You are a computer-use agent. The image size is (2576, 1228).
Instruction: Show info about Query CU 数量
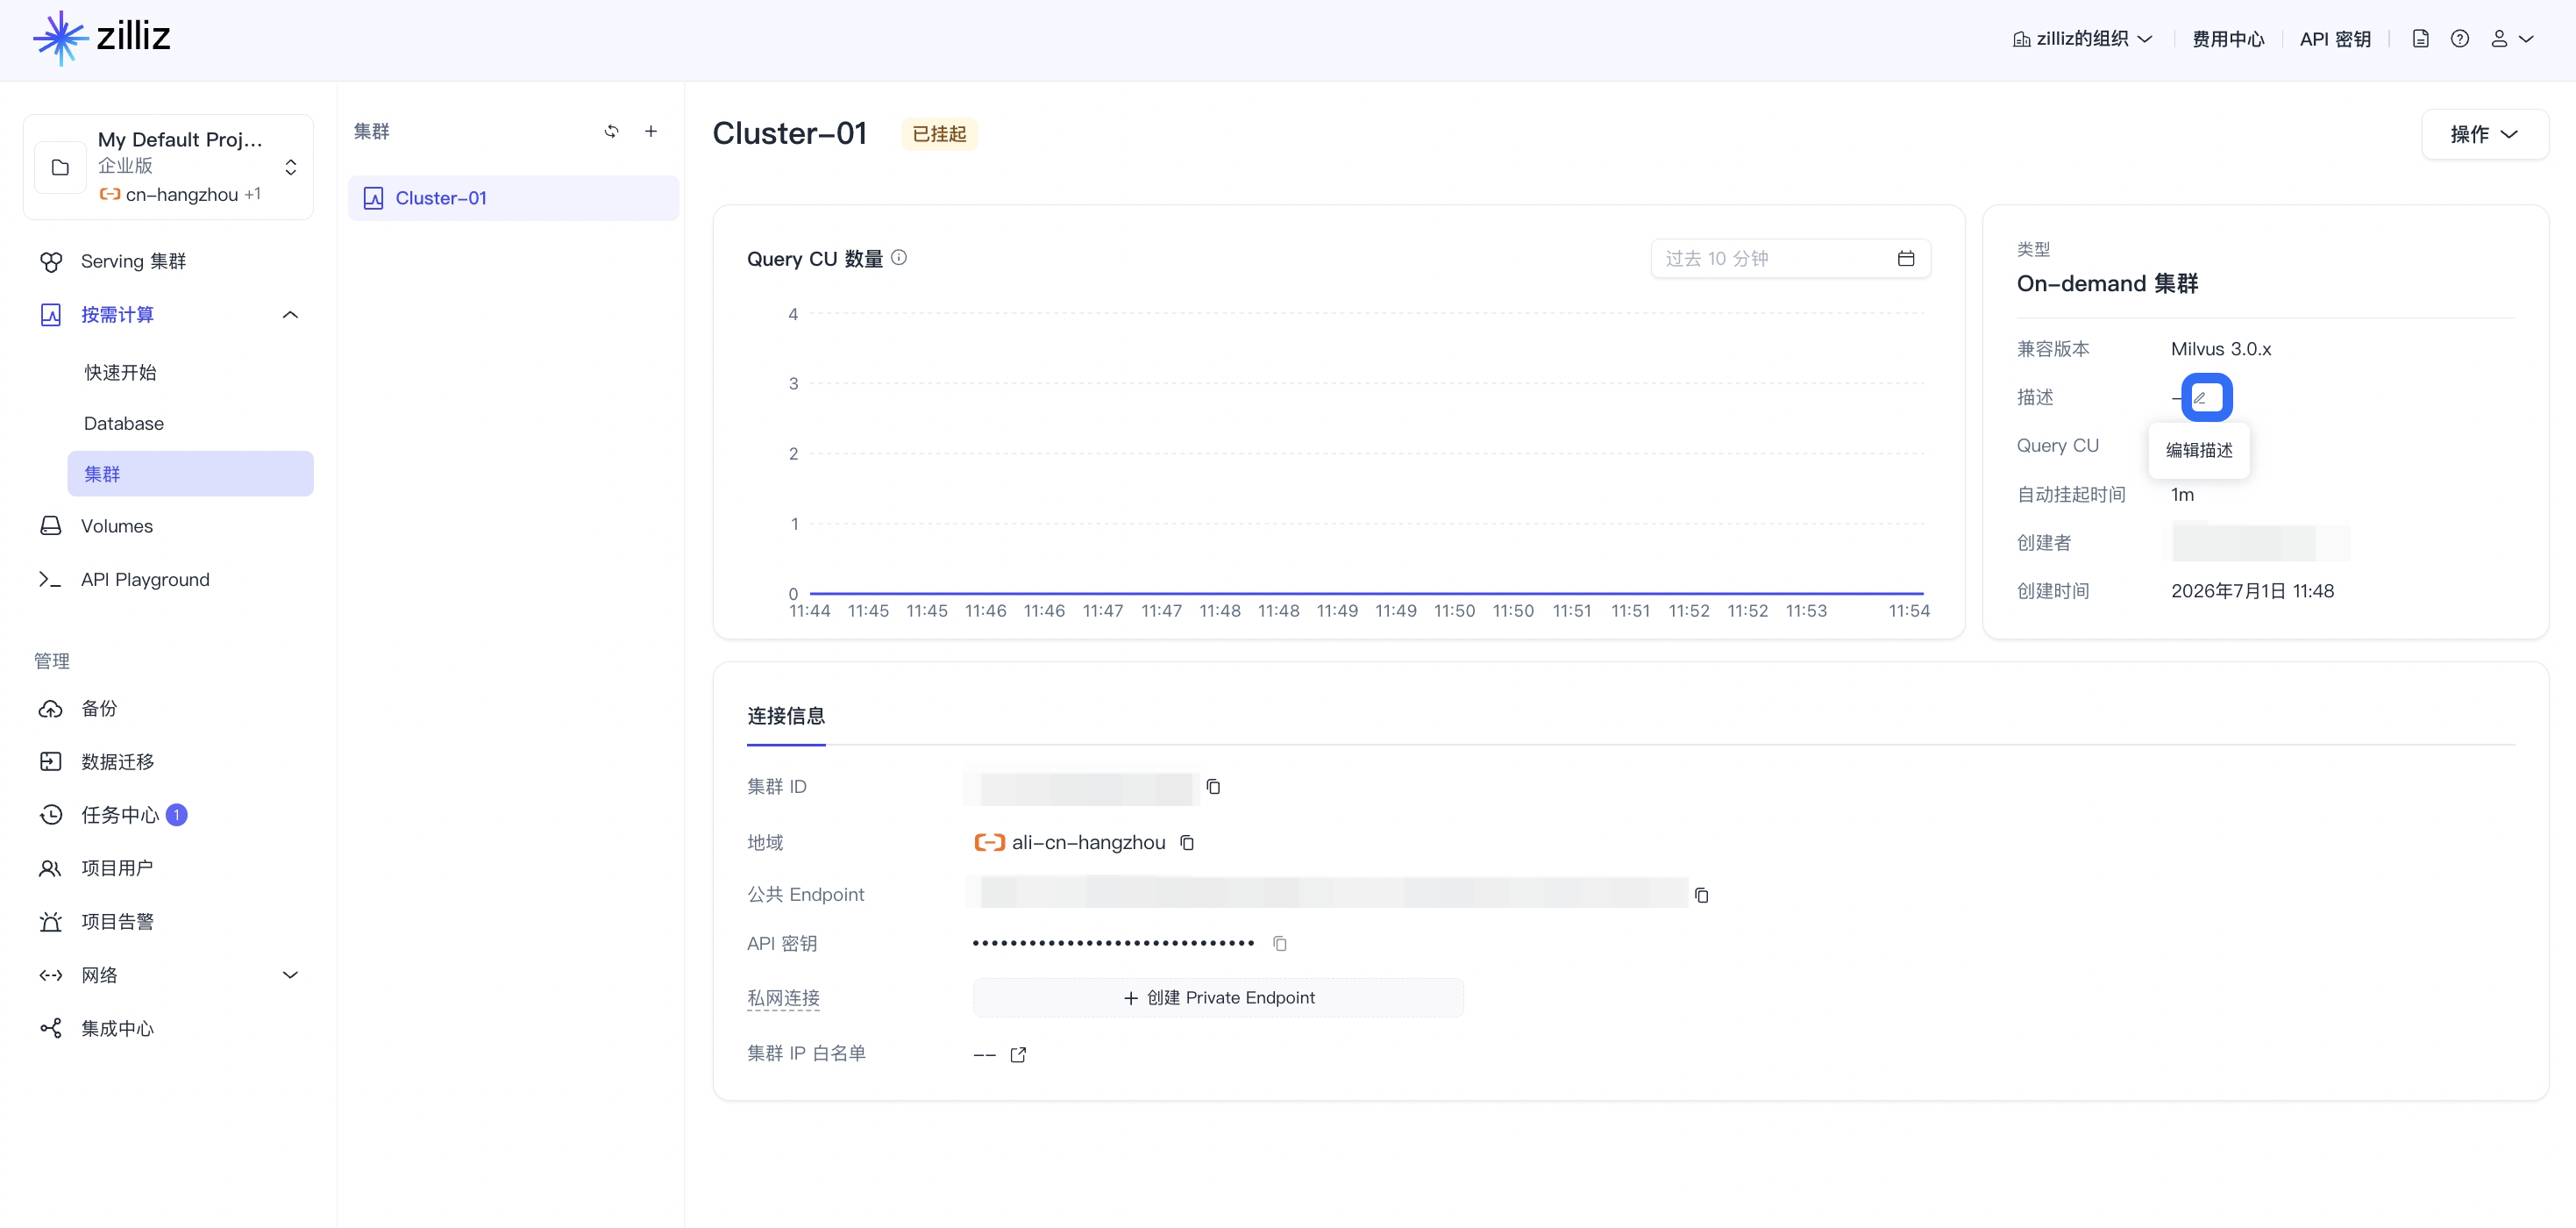(x=899, y=258)
